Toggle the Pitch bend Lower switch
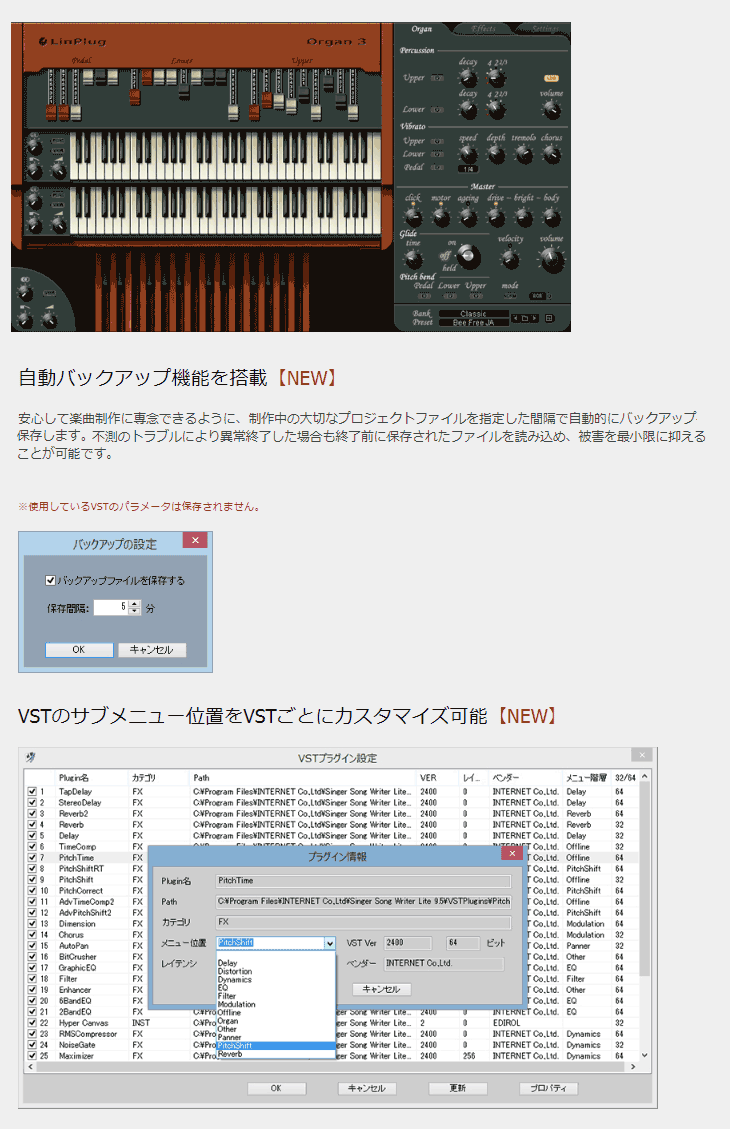The width and height of the screenshot is (730, 1129). [450, 296]
